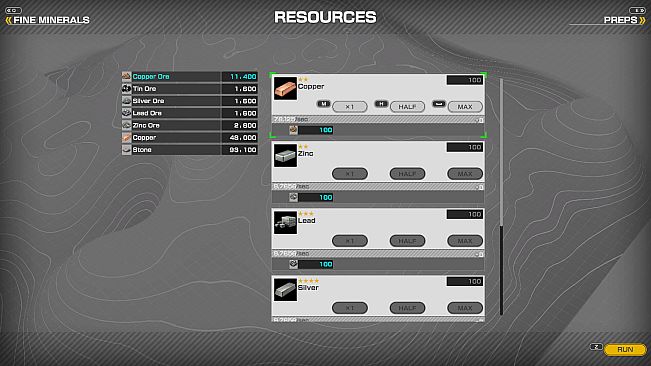Click the lead ore ingredient icon under Lead card
Screen dimensions: 651x366
click(294, 264)
